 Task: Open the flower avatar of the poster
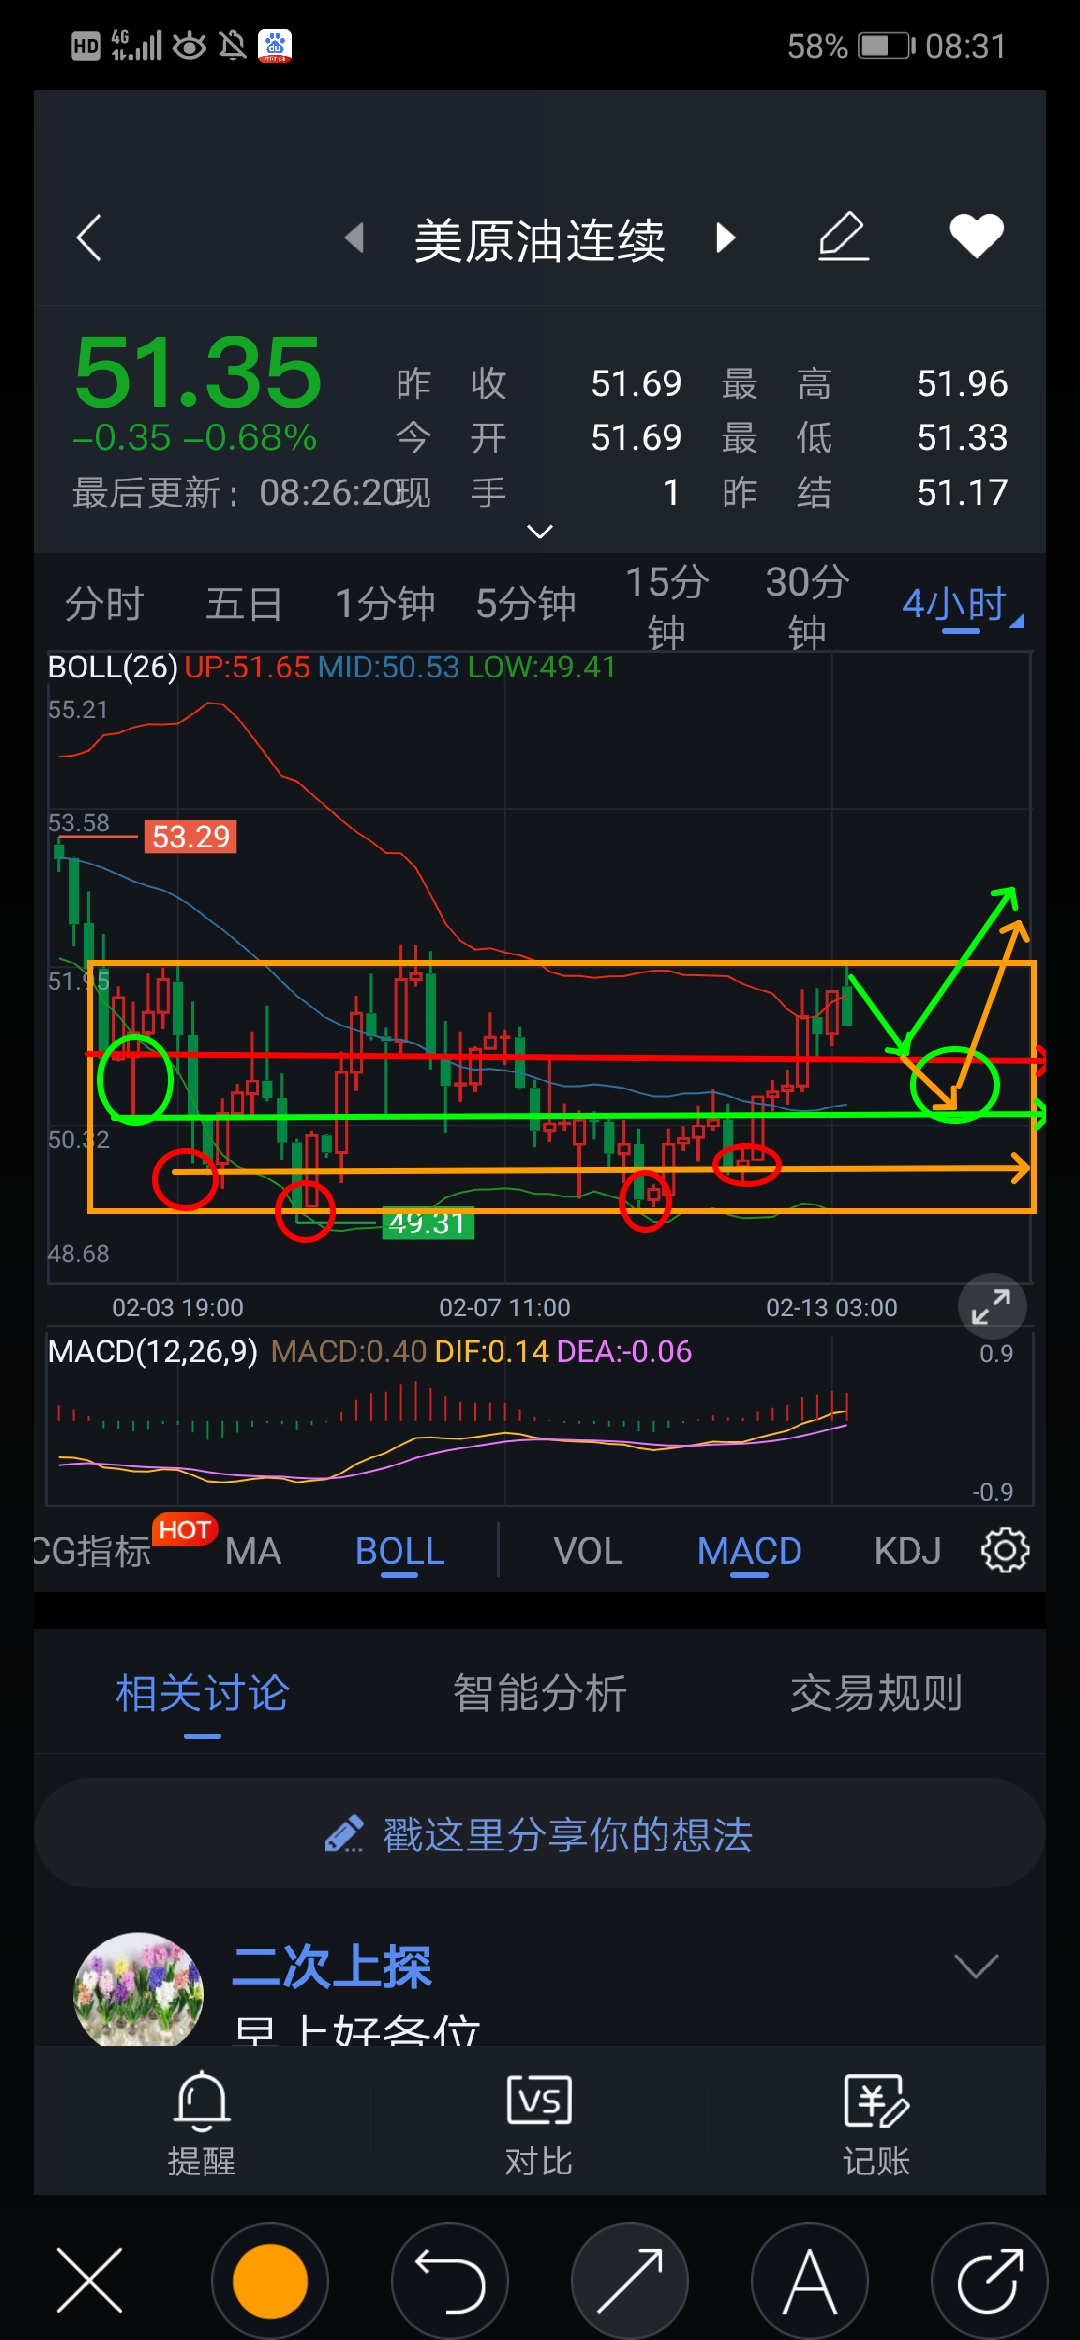(x=139, y=1989)
